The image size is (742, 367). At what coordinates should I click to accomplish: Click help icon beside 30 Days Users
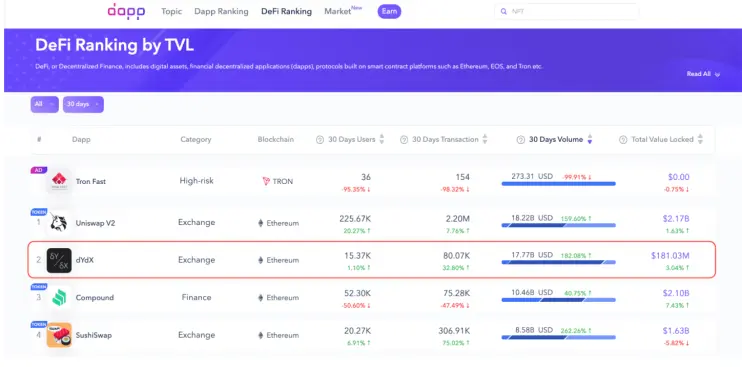(319, 140)
